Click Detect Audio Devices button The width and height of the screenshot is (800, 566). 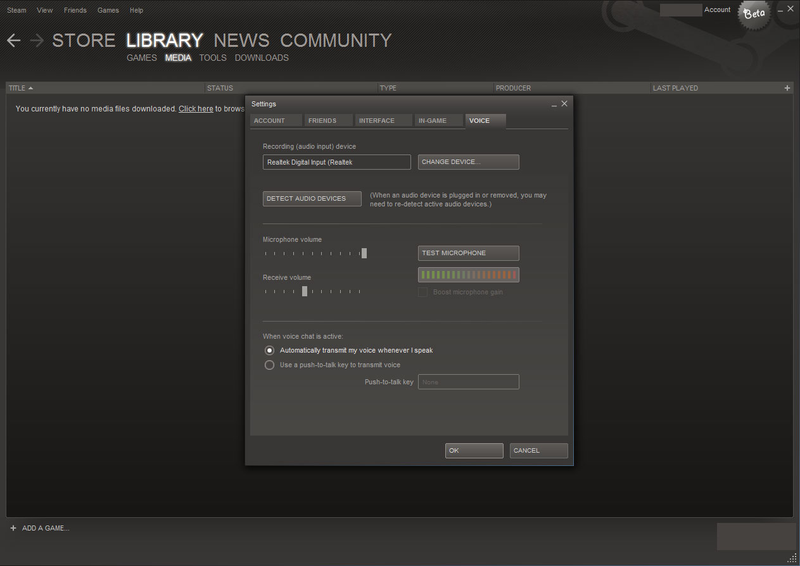click(x=312, y=199)
